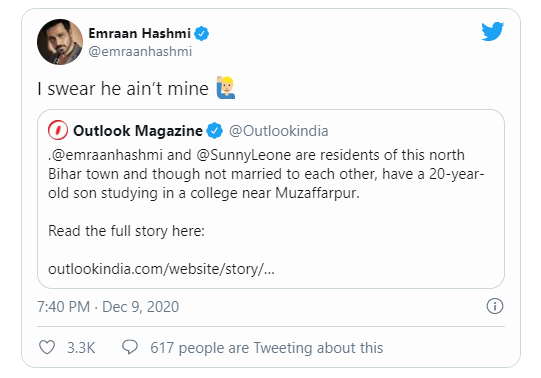
Task: Open replies via the speech bubble icon
Action: click(130, 347)
